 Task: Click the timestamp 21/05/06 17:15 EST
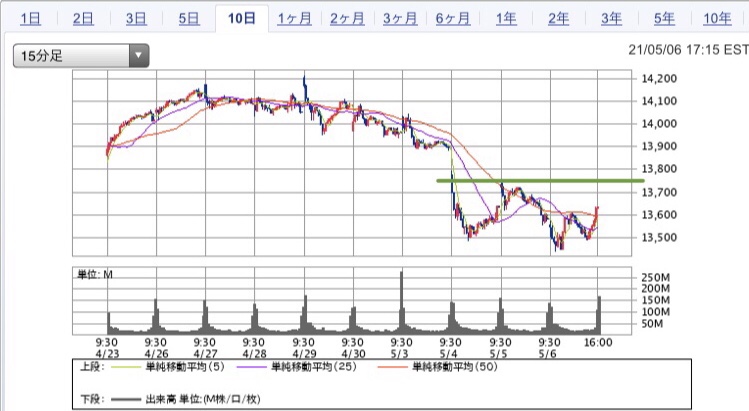(688, 50)
